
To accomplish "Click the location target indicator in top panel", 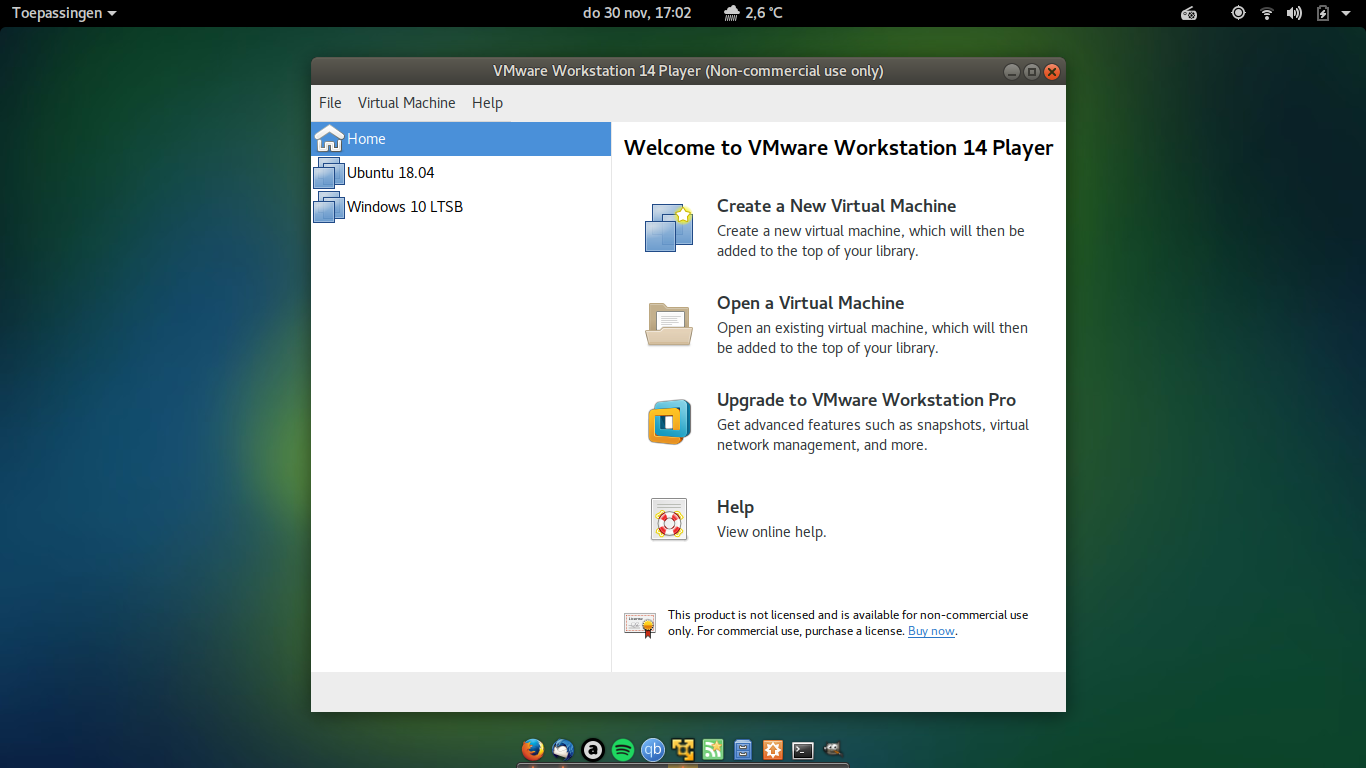I will (x=1239, y=13).
